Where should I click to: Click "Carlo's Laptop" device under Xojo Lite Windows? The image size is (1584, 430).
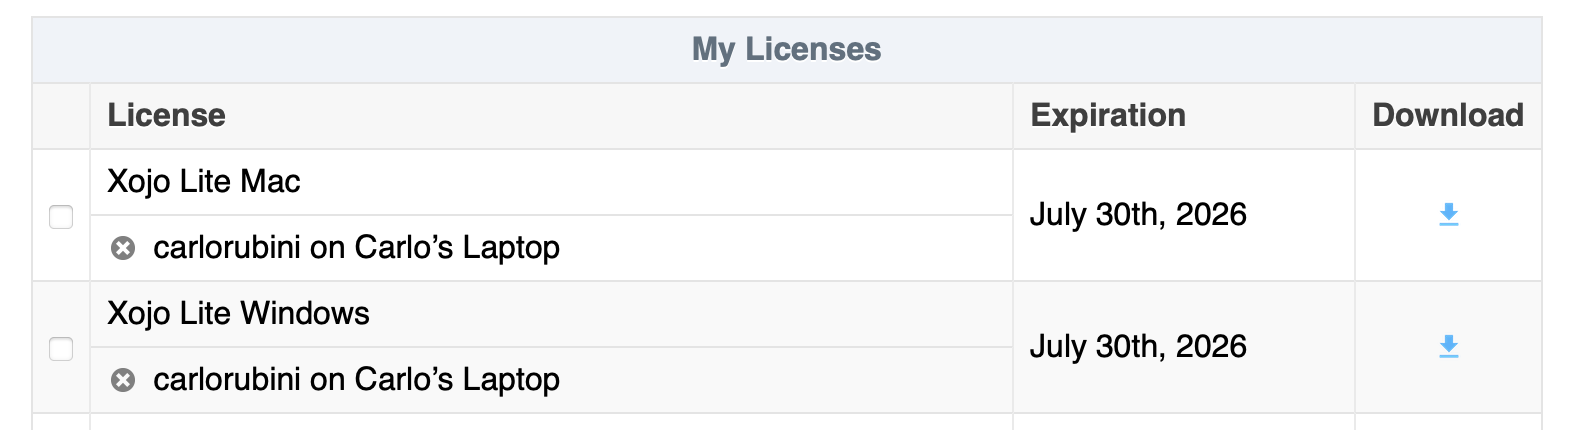(x=457, y=380)
